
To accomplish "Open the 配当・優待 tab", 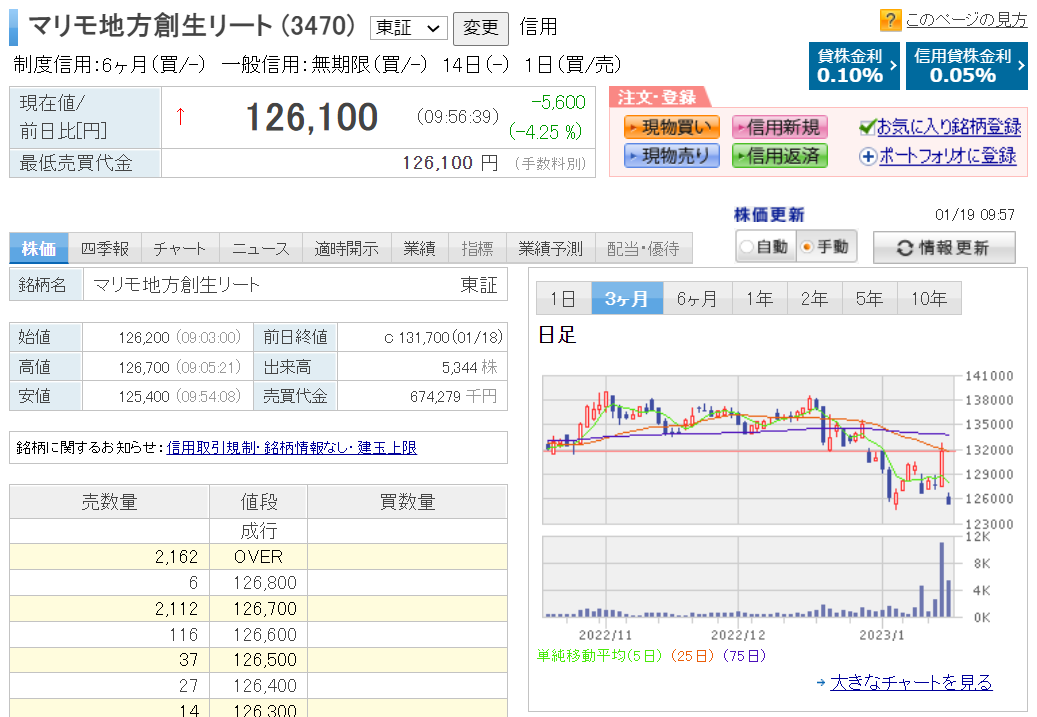I will [x=643, y=249].
